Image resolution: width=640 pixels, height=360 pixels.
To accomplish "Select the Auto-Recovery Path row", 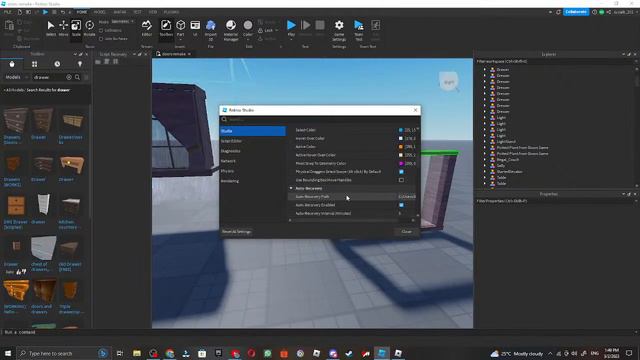I will pos(352,197).
